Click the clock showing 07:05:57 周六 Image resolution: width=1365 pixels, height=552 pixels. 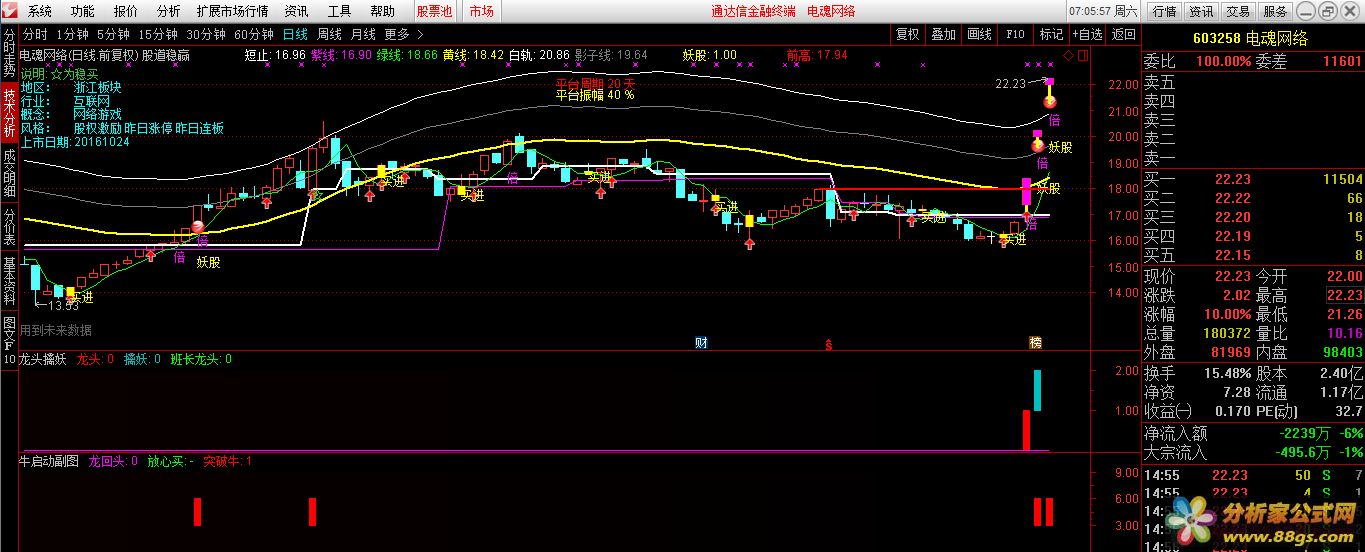coord(1103,11)
